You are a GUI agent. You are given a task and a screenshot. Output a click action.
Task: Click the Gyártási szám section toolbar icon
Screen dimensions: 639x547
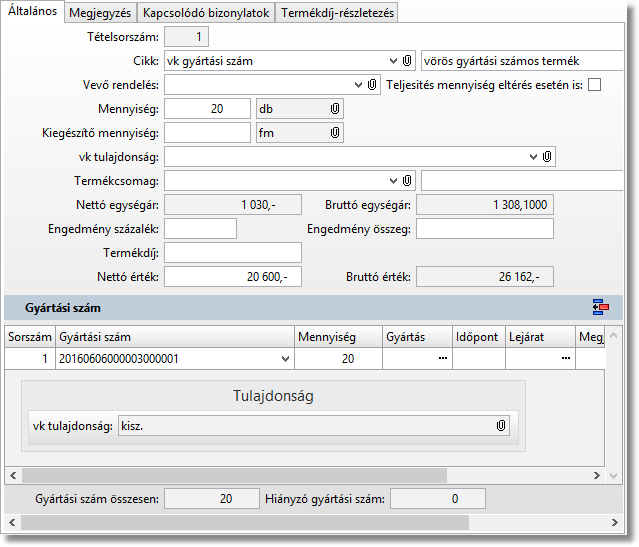pos(601,308)
